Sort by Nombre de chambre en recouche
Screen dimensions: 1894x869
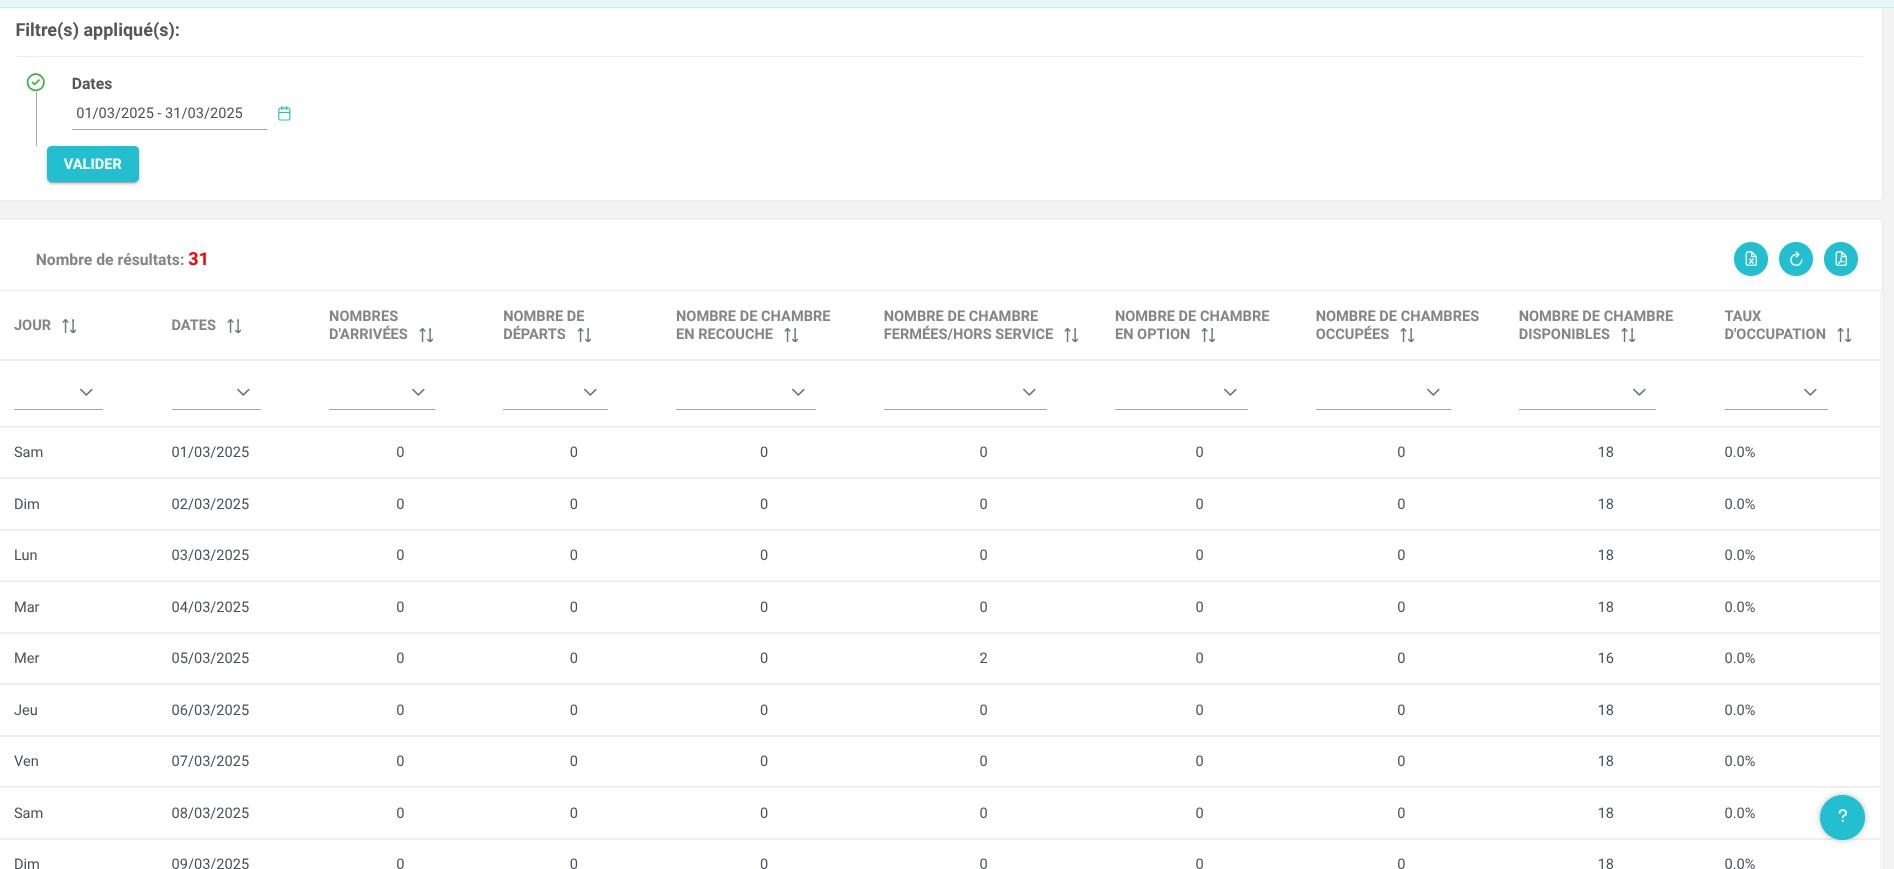791,335
